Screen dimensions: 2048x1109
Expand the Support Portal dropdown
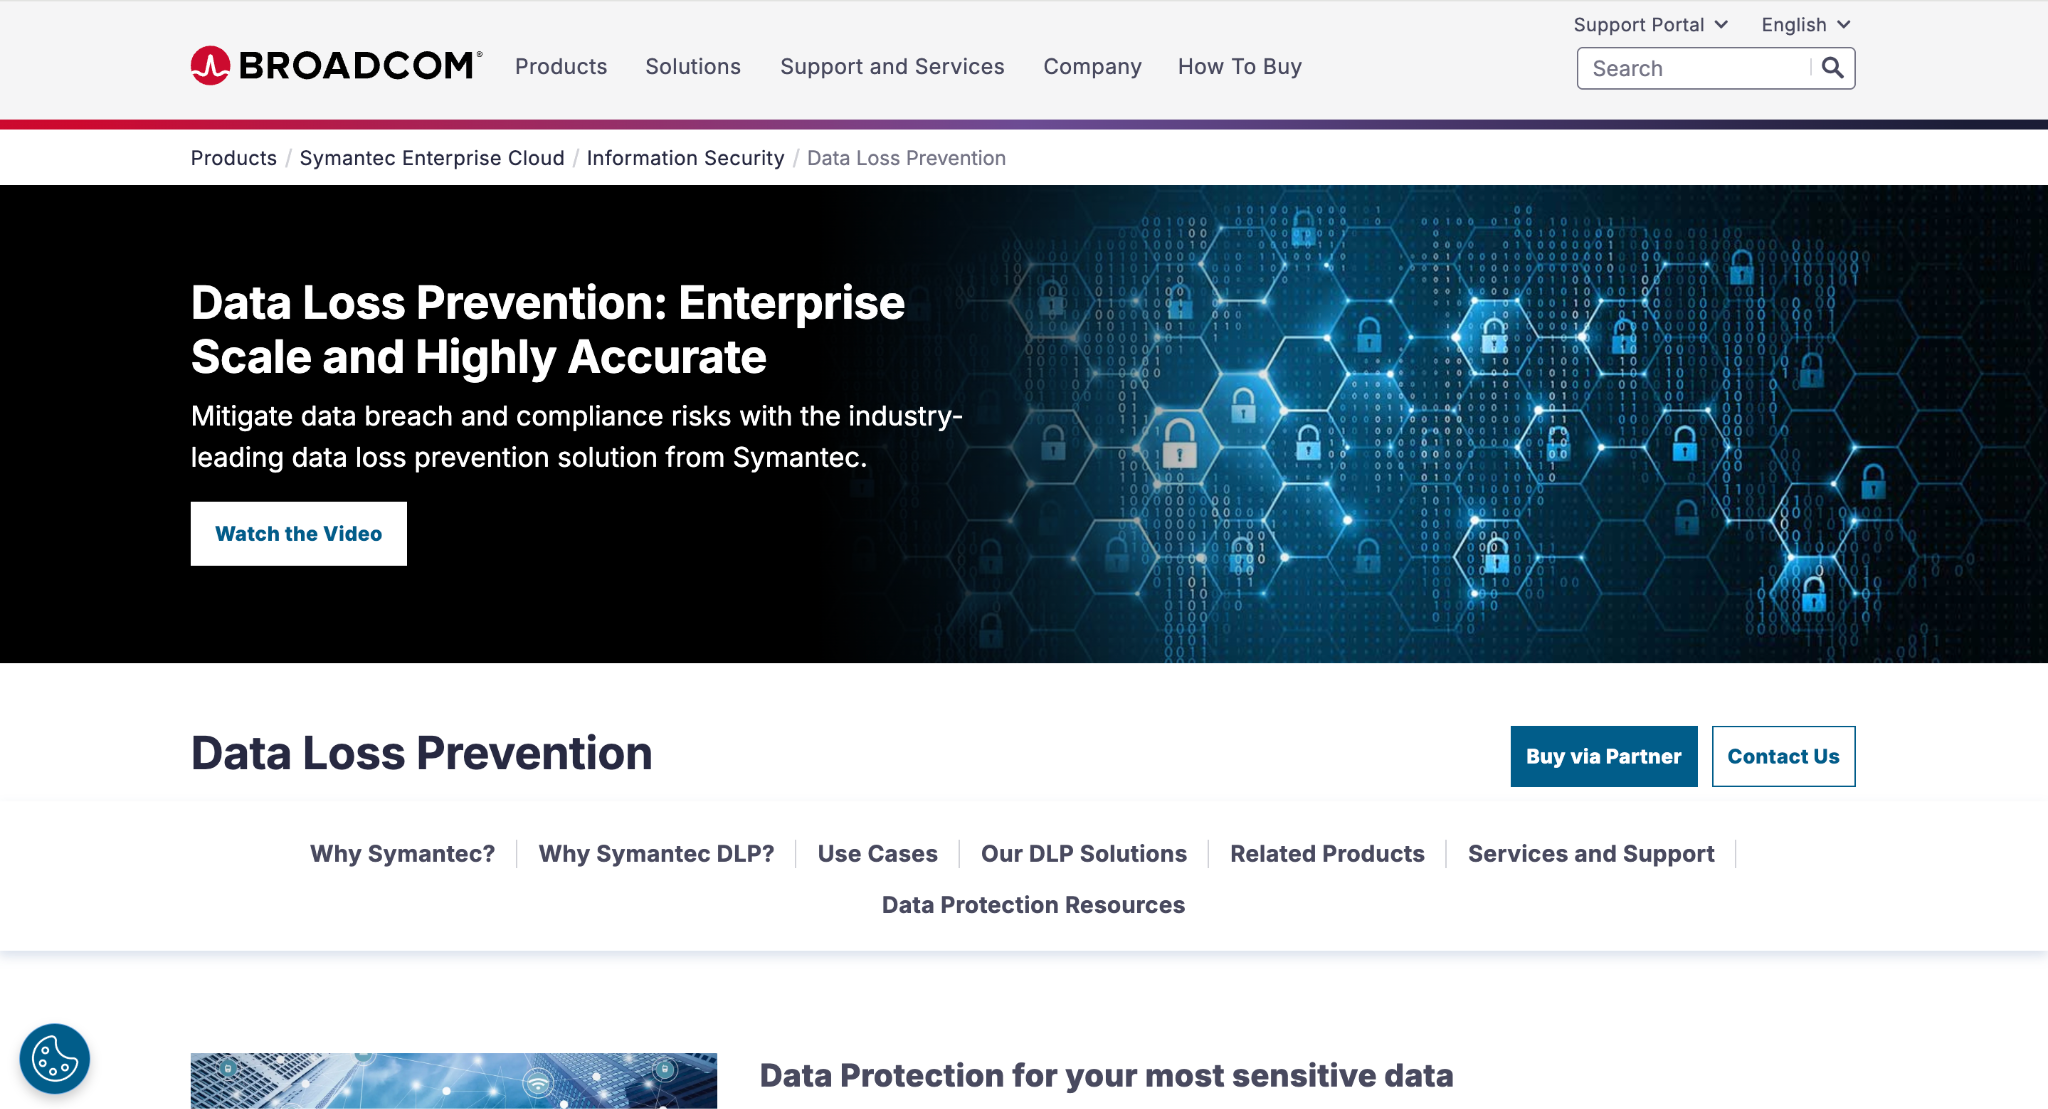tap(1650, 25)
